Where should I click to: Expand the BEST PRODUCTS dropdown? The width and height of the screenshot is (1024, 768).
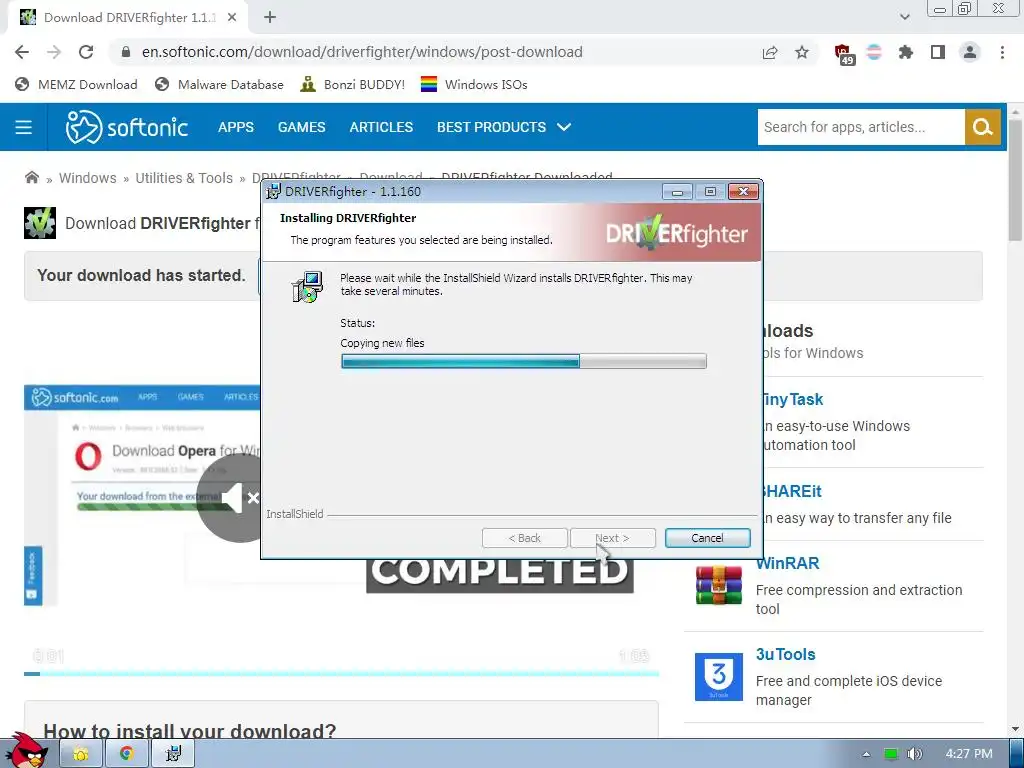[x=504, y=127]
